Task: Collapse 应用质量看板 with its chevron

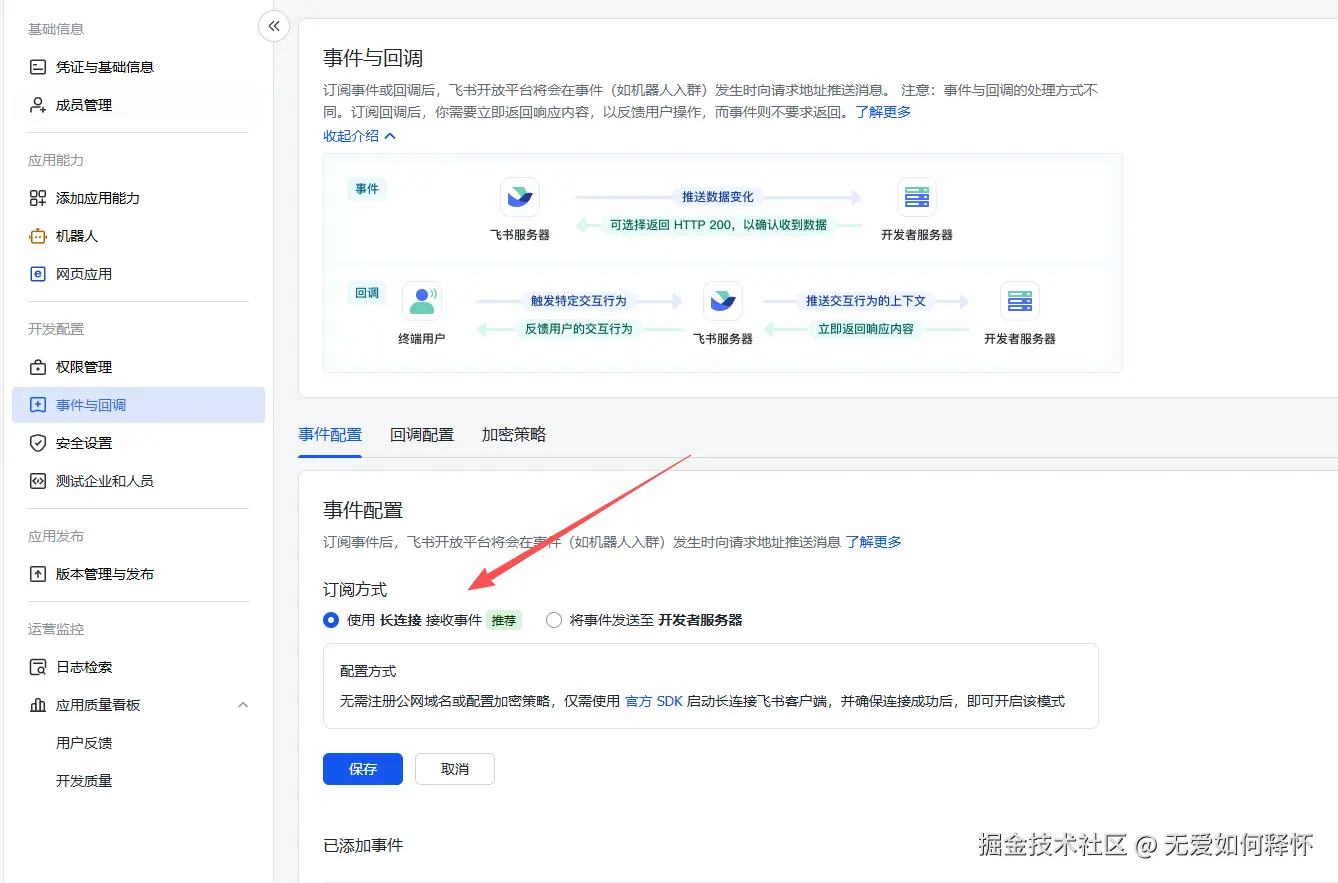Action: 243,705
